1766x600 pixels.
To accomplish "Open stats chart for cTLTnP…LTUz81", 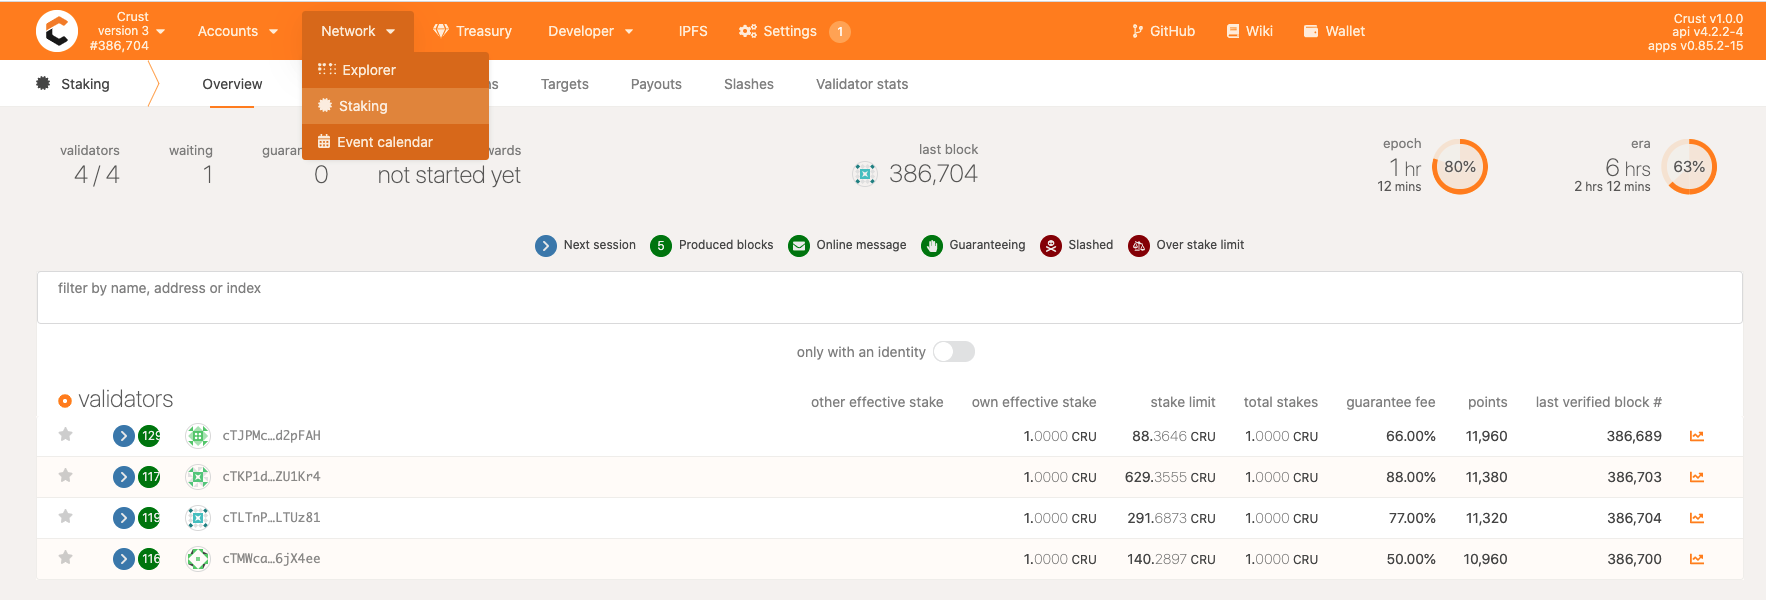I will click(x=1697, y=518).
